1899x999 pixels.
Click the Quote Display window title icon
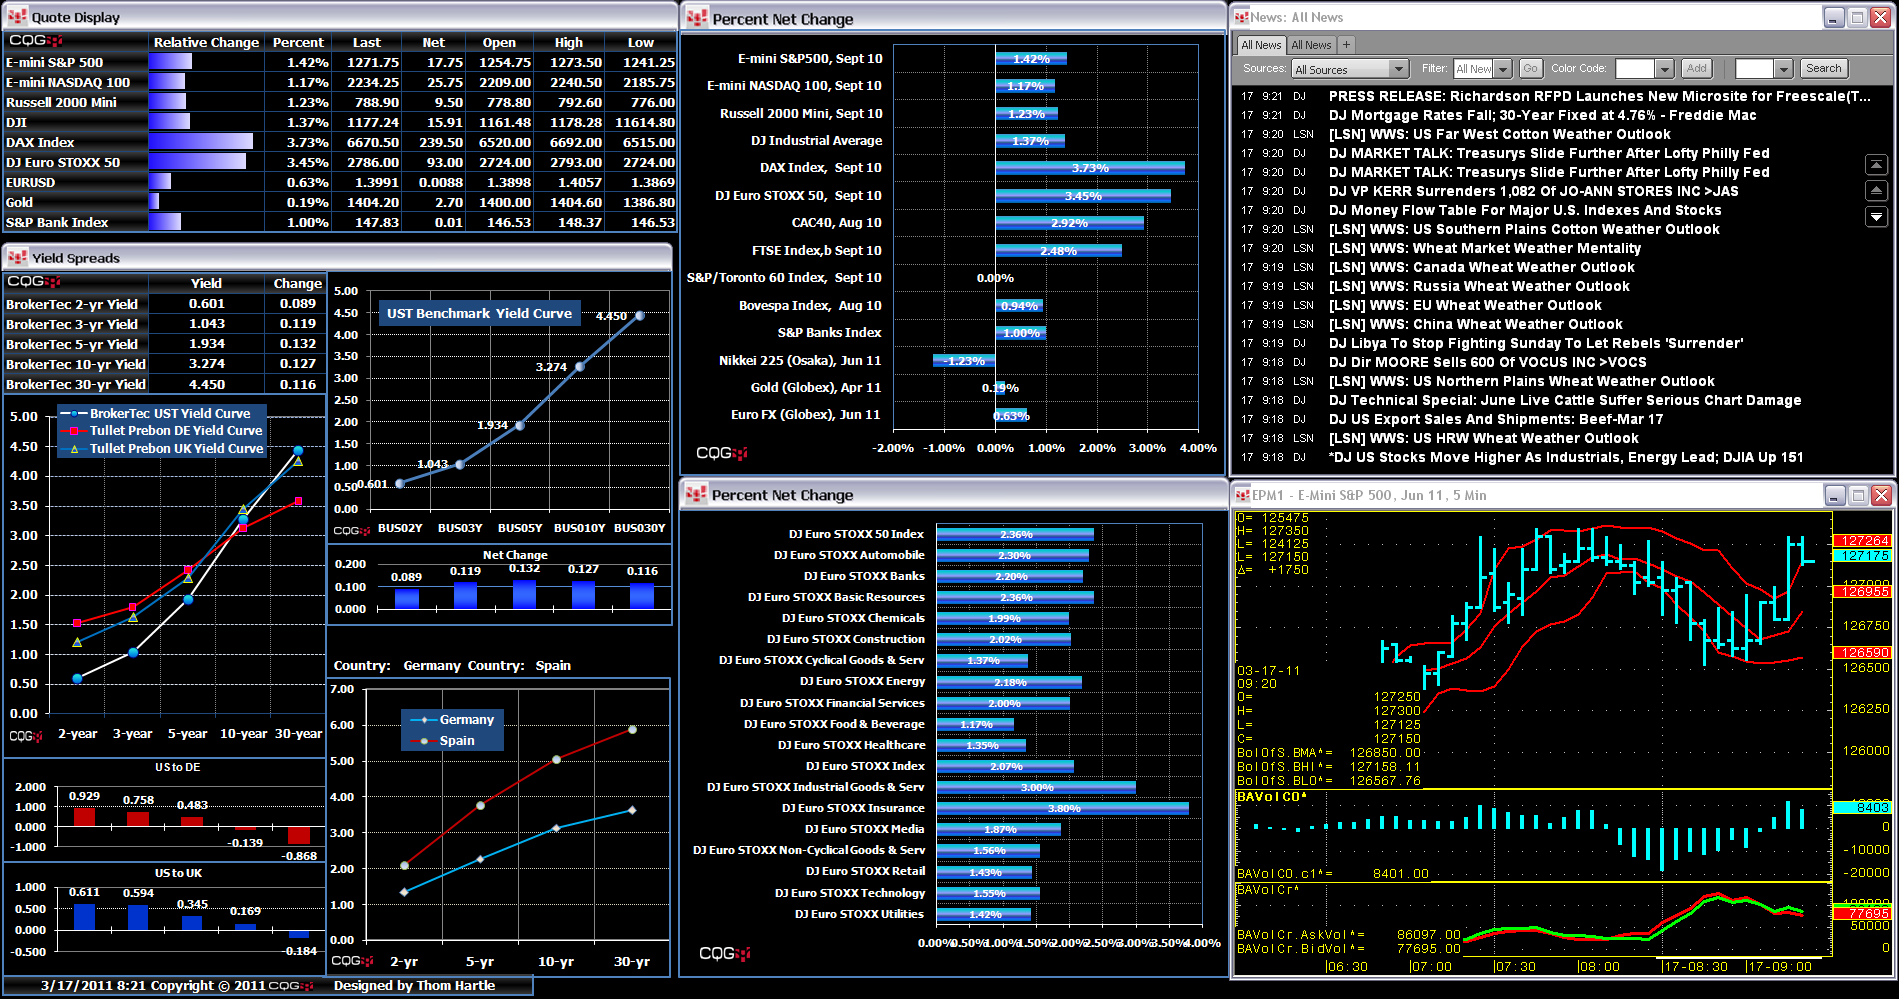[x=17, y=16]
